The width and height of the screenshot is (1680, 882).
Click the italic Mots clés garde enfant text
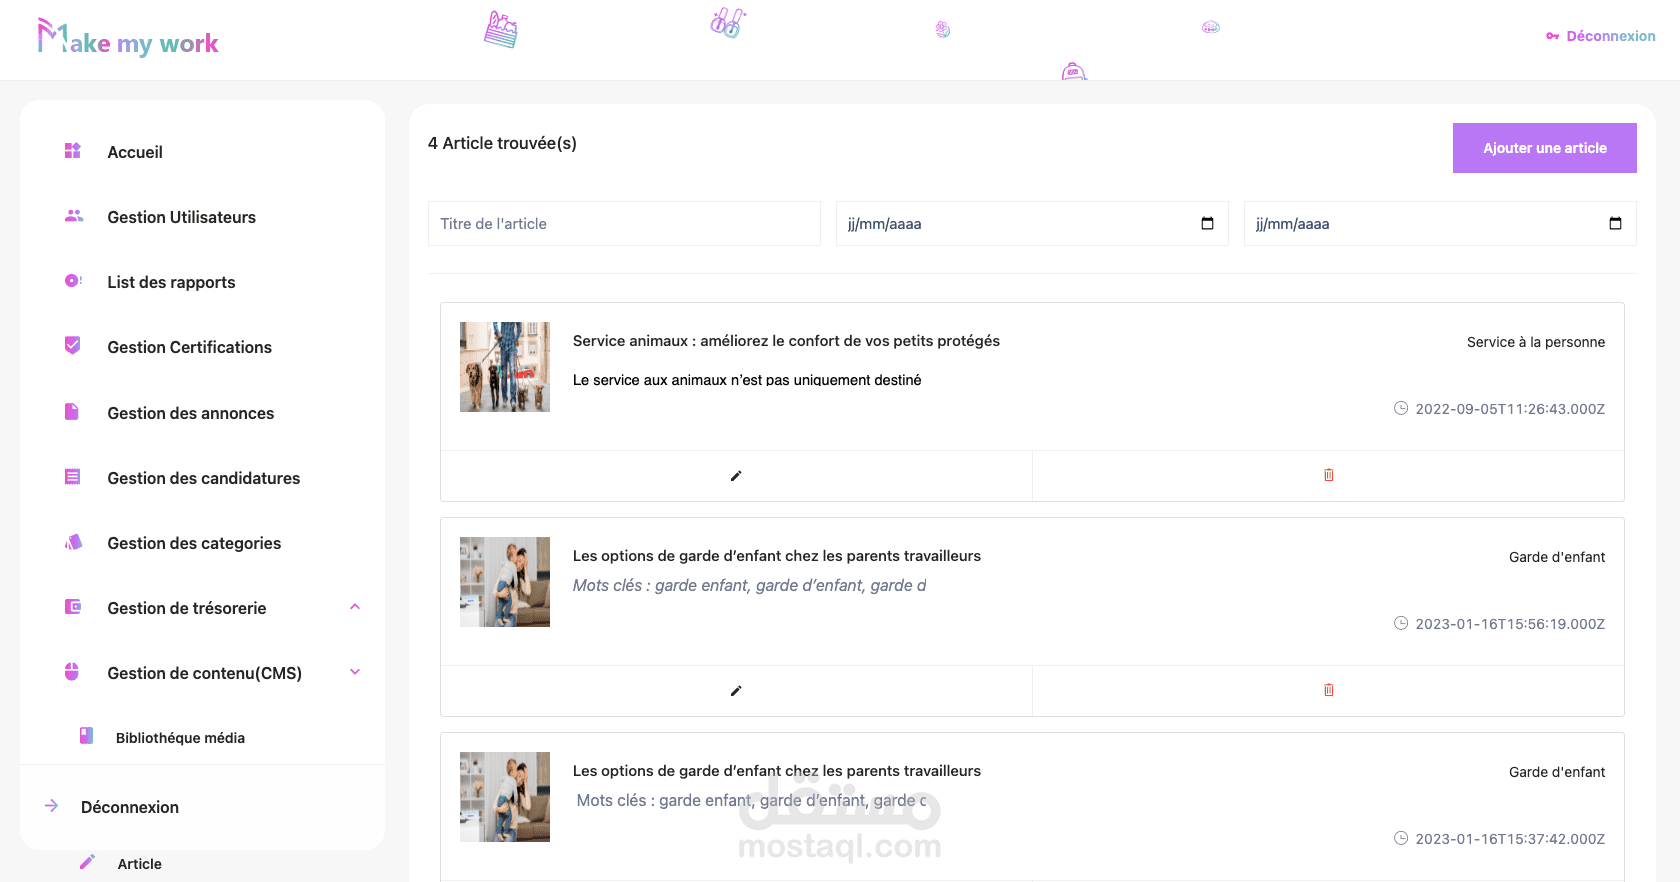pos(750,585)
